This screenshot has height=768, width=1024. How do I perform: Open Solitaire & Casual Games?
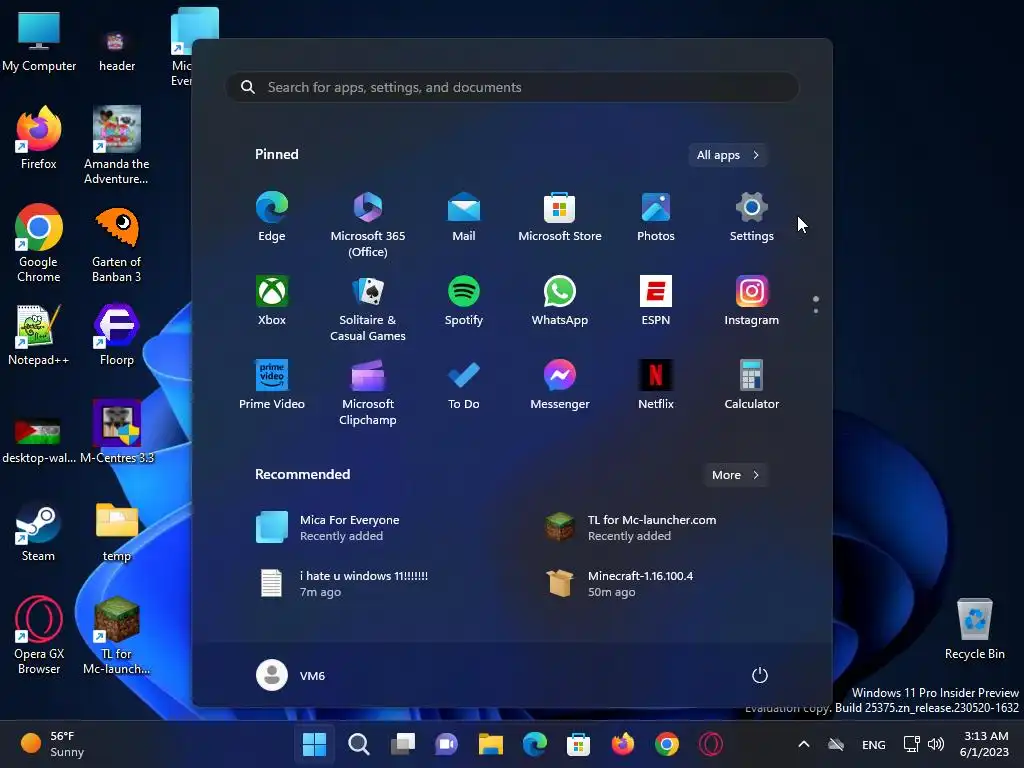[x=368, y=309]
